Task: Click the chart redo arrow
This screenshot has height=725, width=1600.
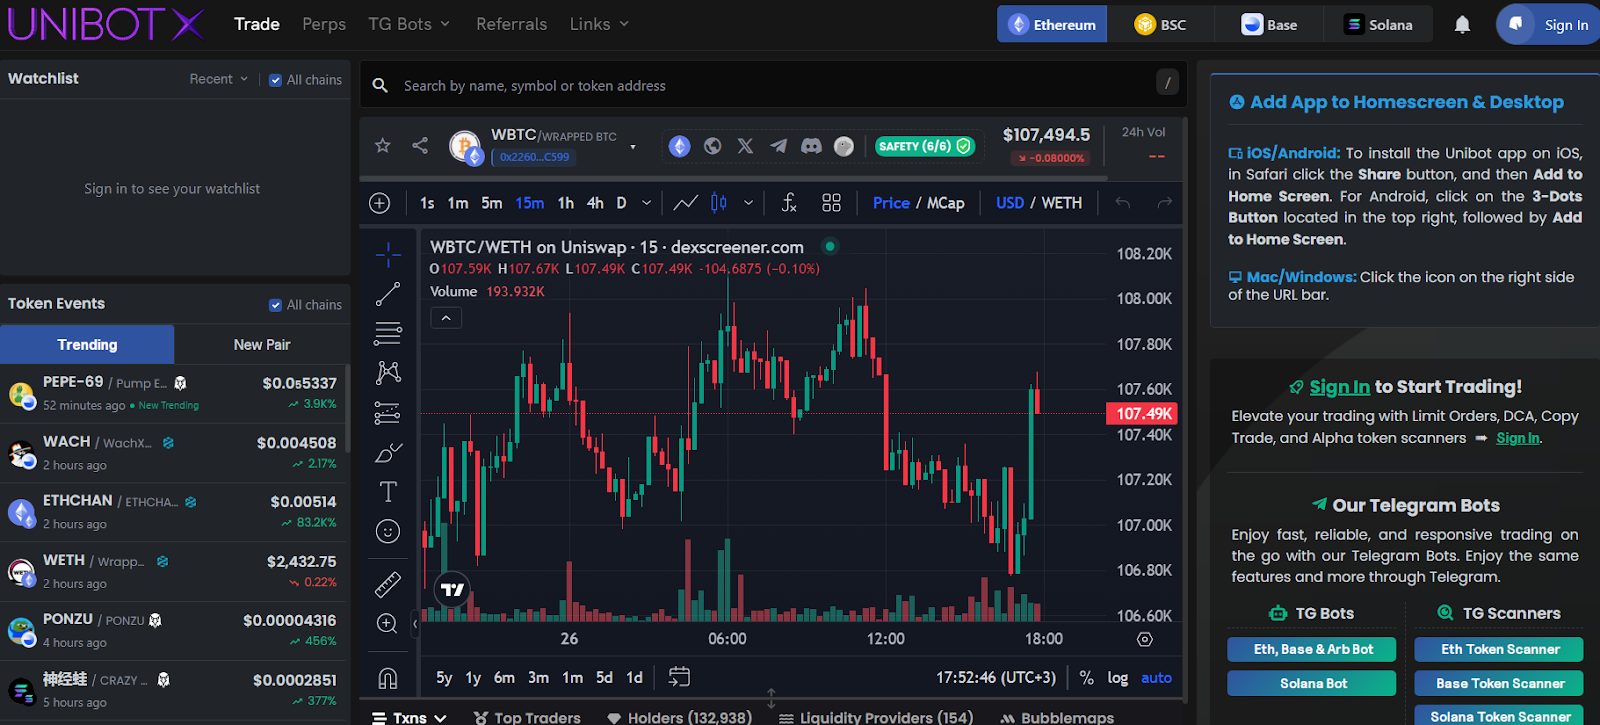Action: point(1164,203)
